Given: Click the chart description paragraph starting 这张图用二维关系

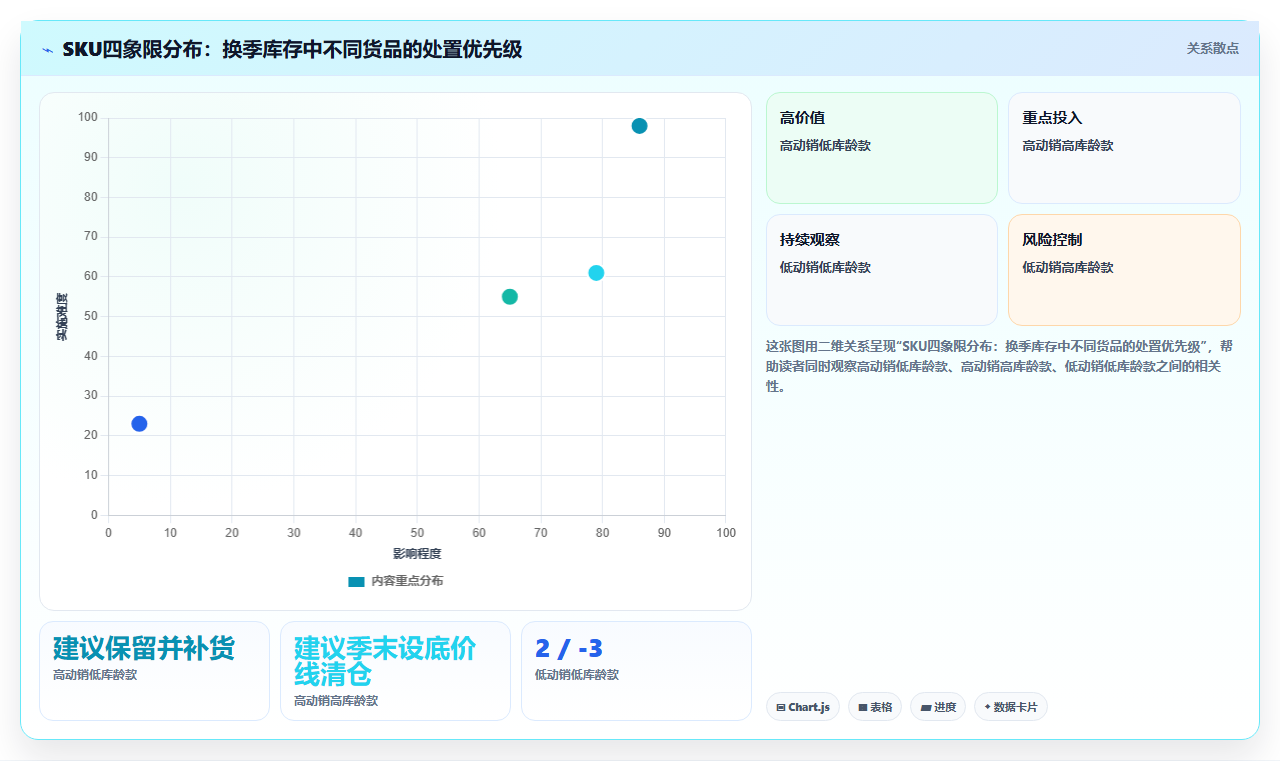Looking at the screenshot, I should pyautogui.click(x=1003, y=366).
